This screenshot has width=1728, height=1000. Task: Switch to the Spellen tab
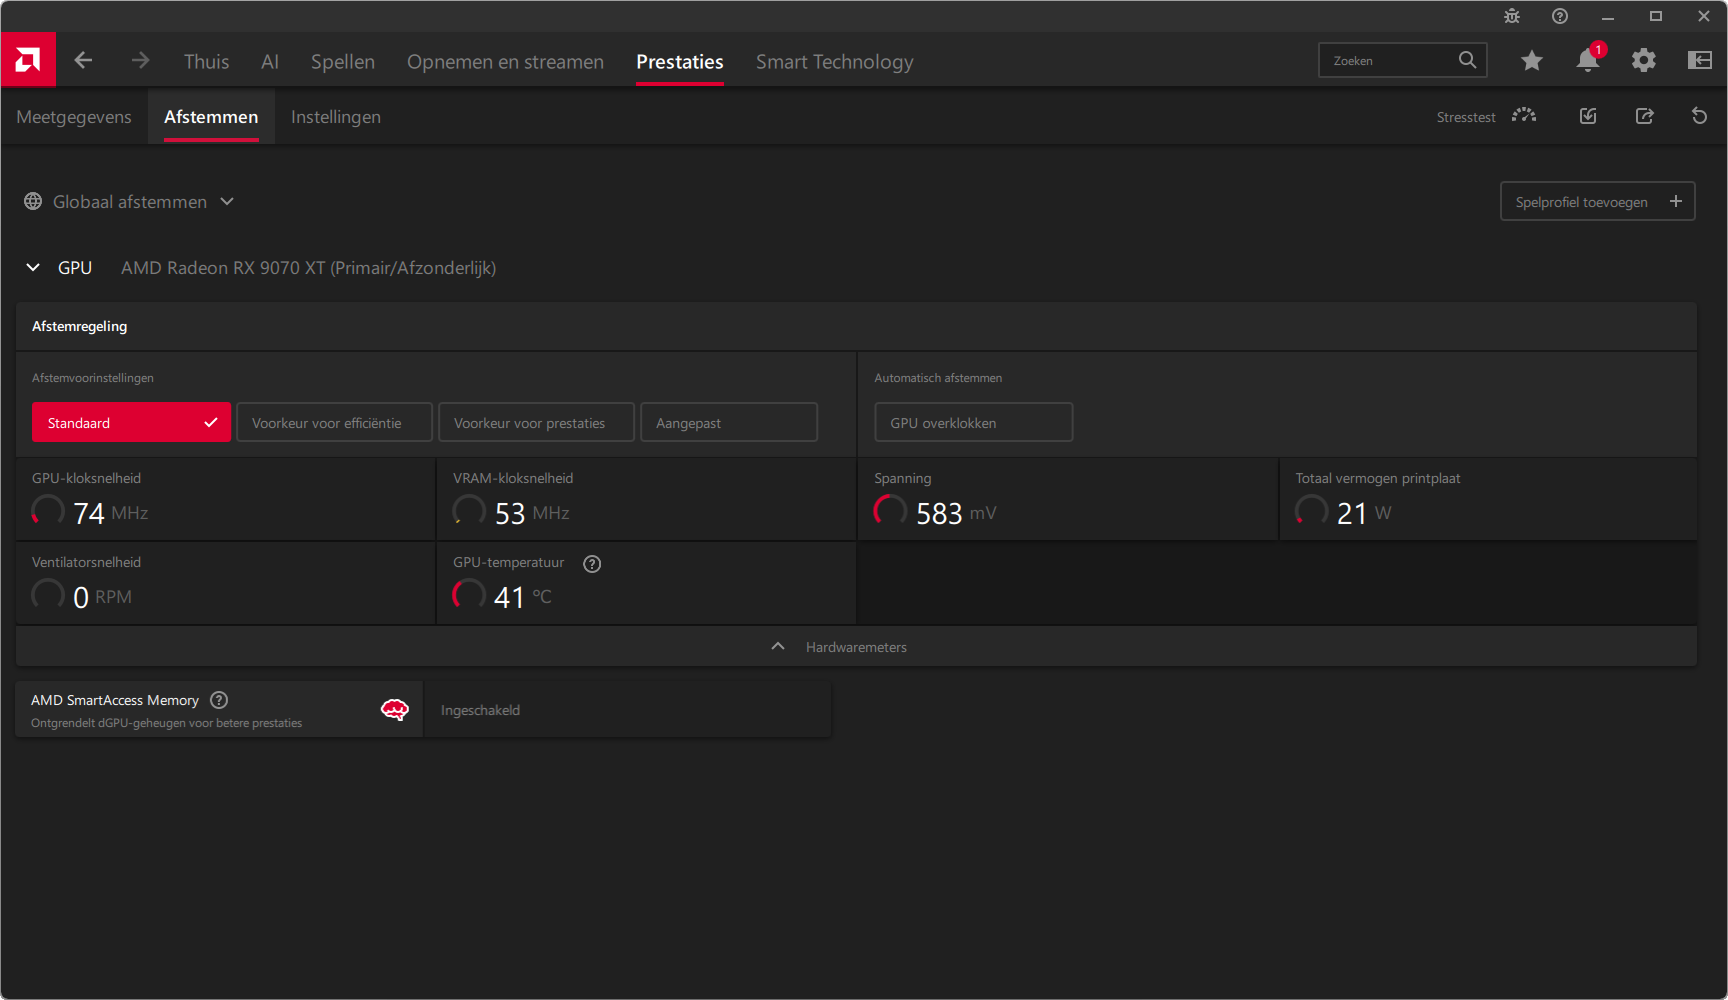(342, 62)
